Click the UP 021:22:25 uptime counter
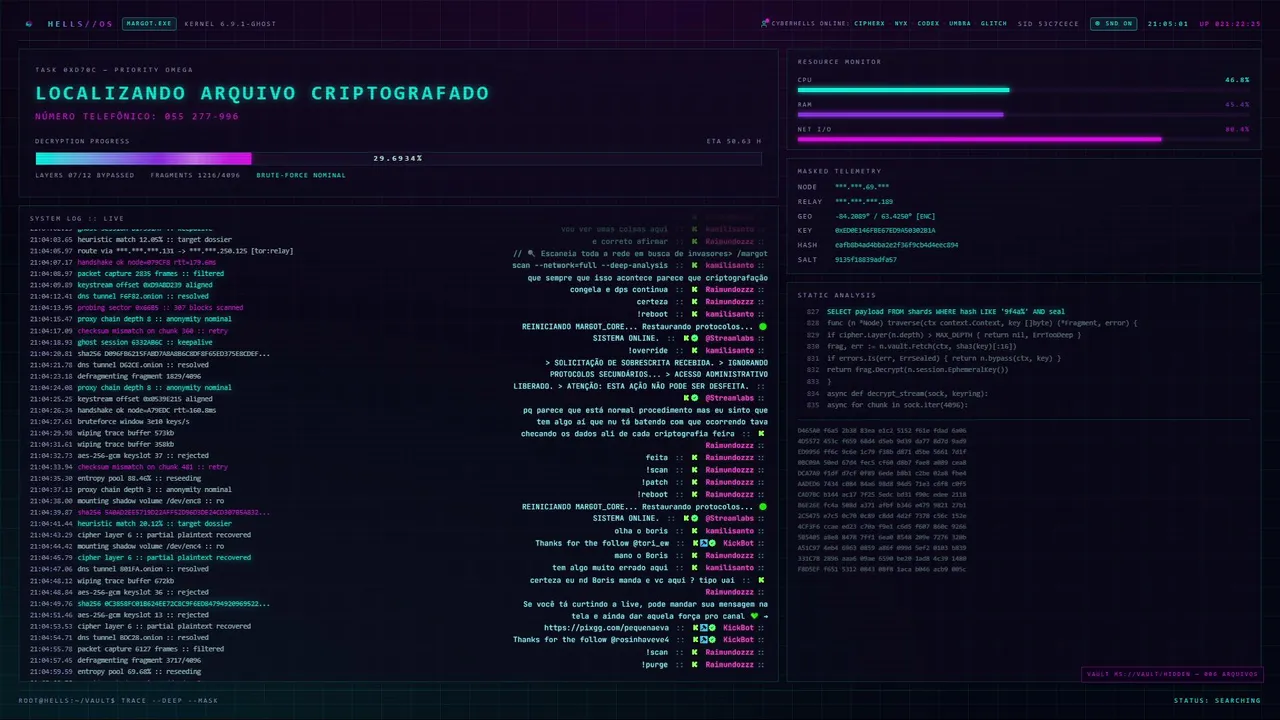This screenshot has width=1280, height=720. pos(1230,23)
